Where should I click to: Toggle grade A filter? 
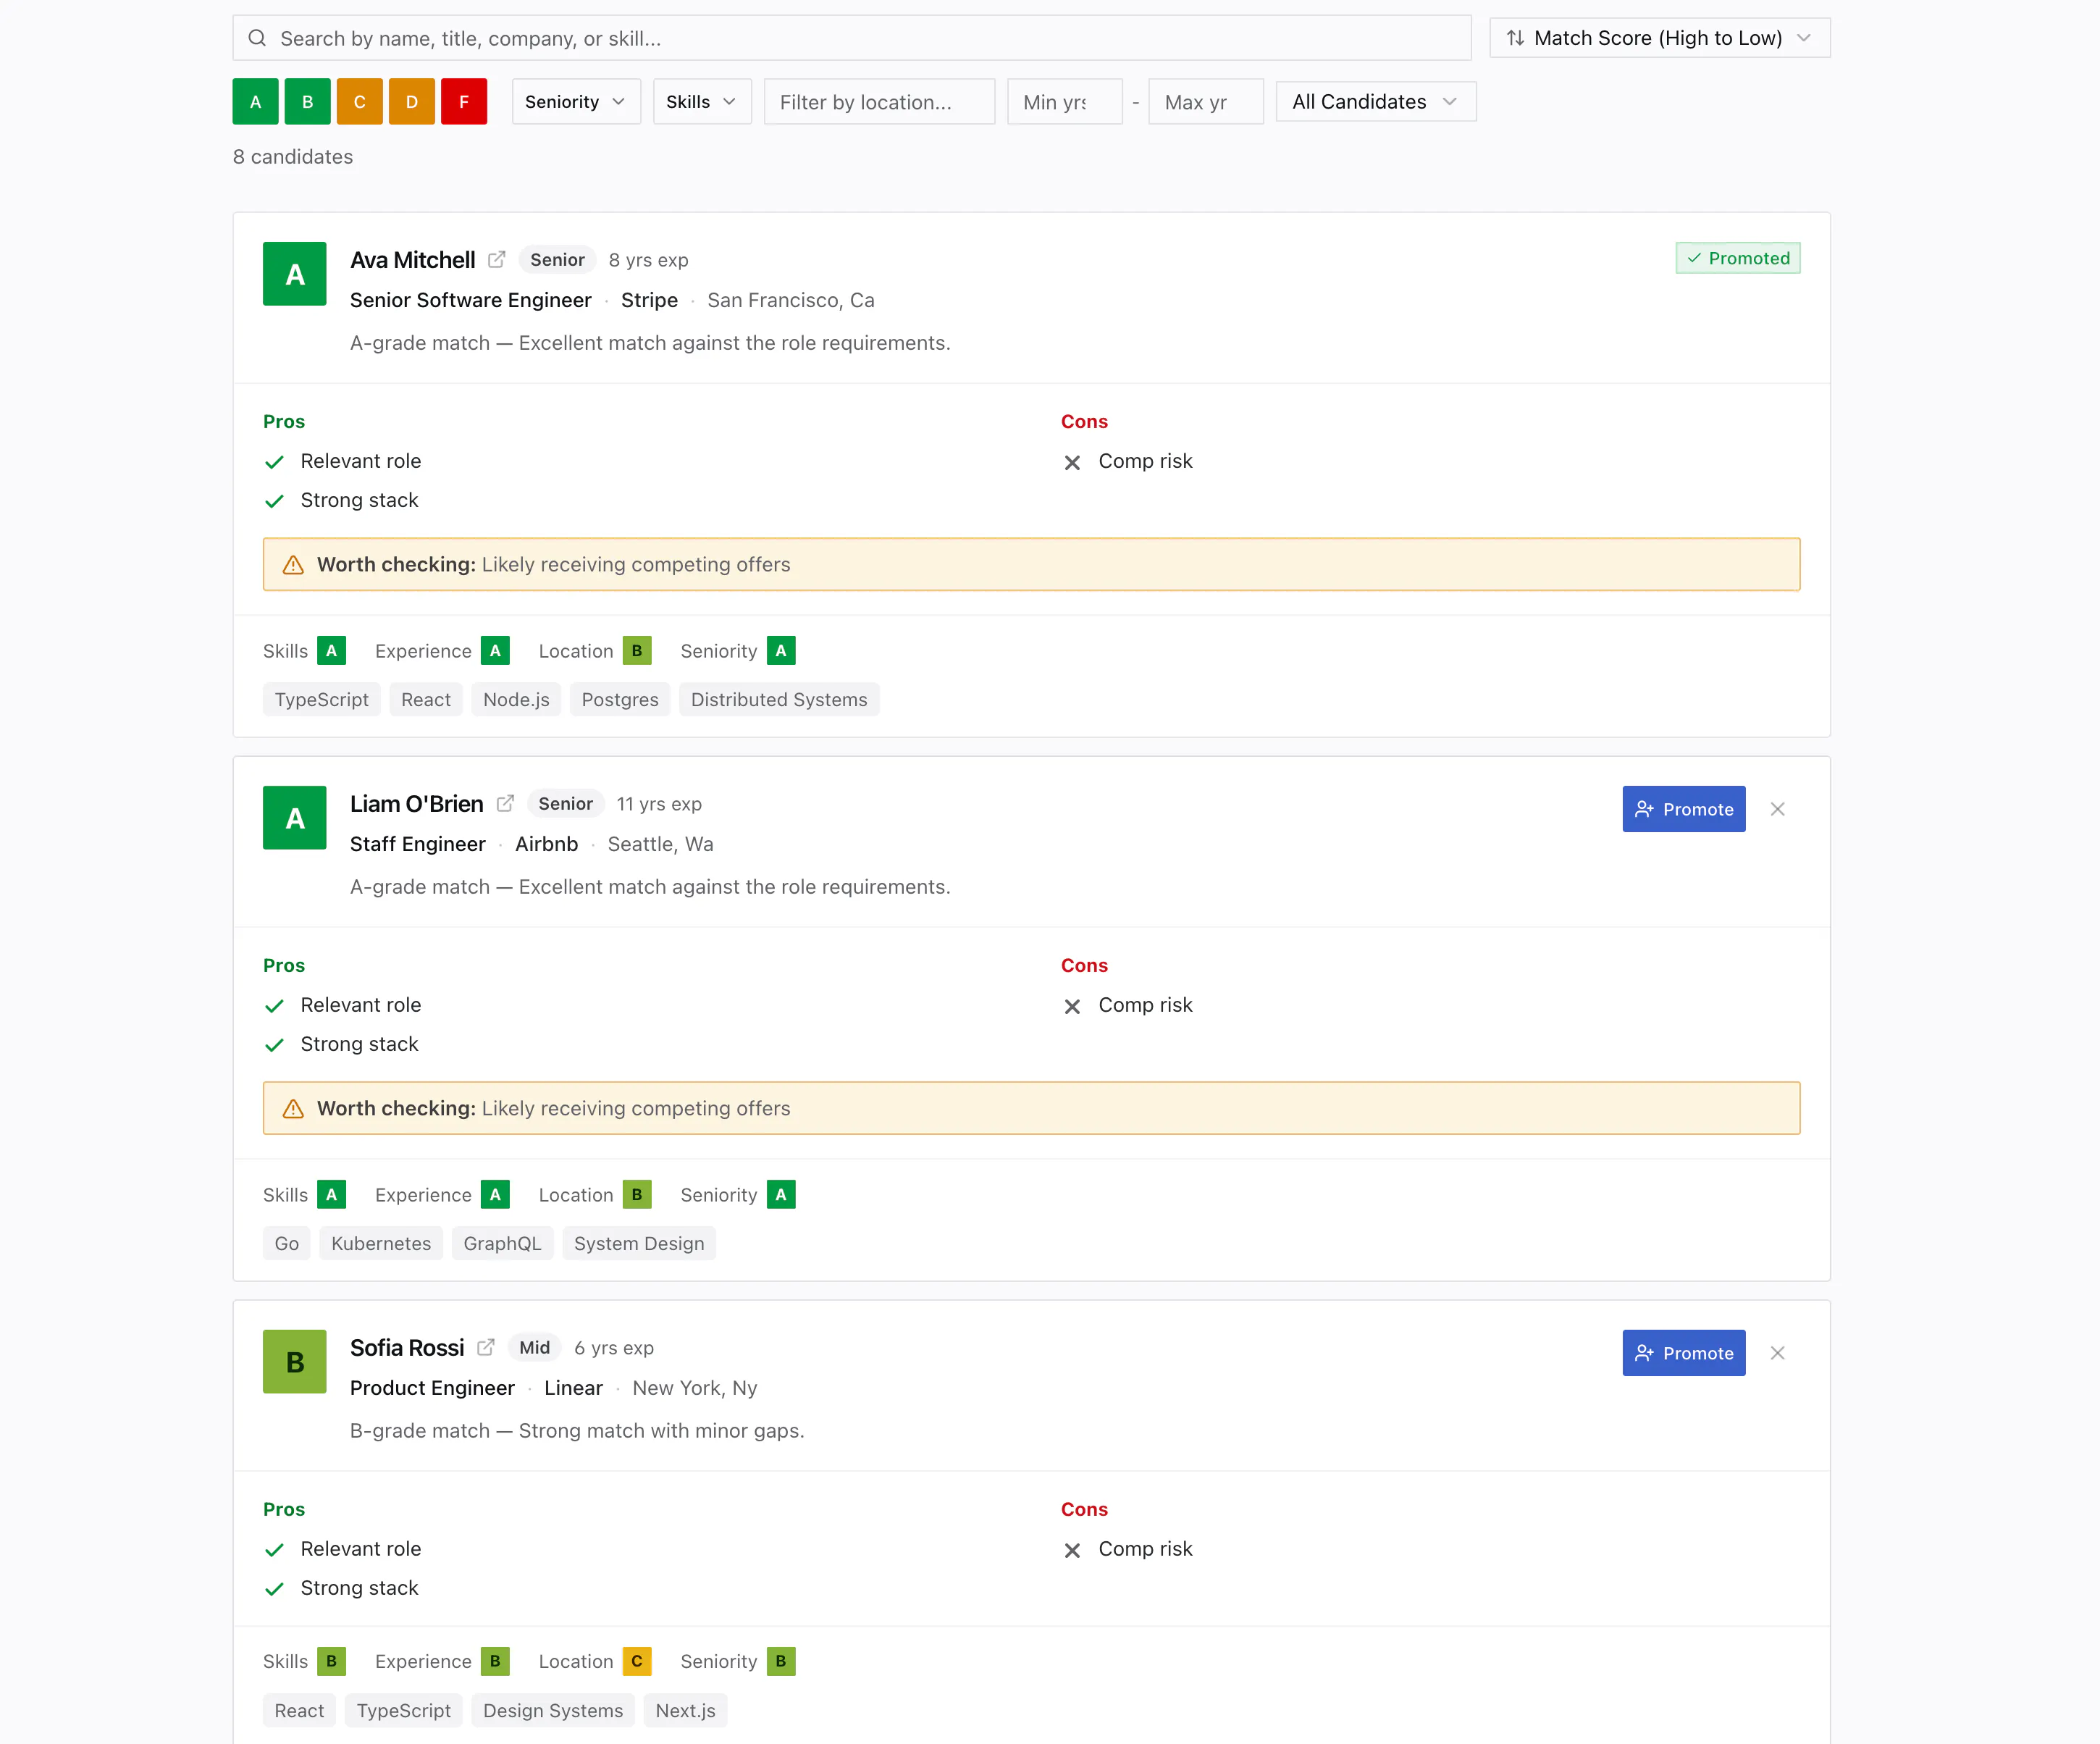coord(256,101)
